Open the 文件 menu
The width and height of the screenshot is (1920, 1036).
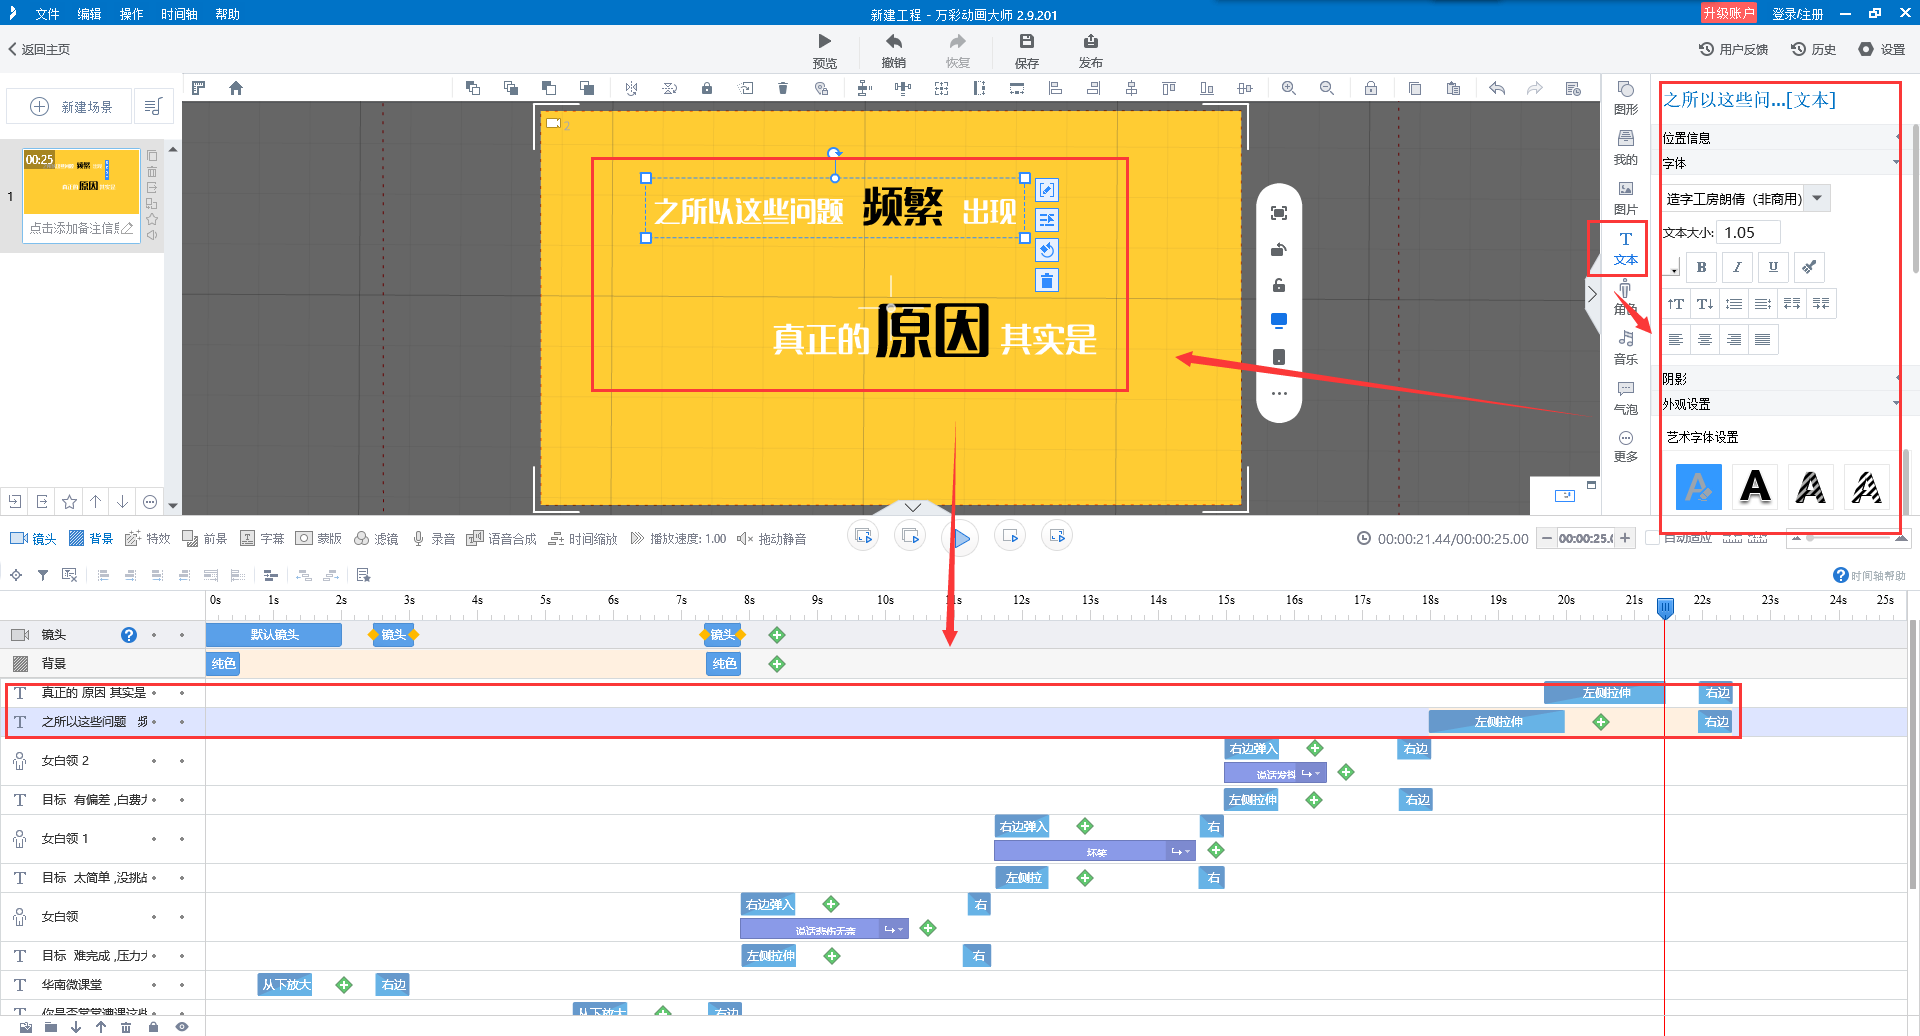tap(47, 14)
